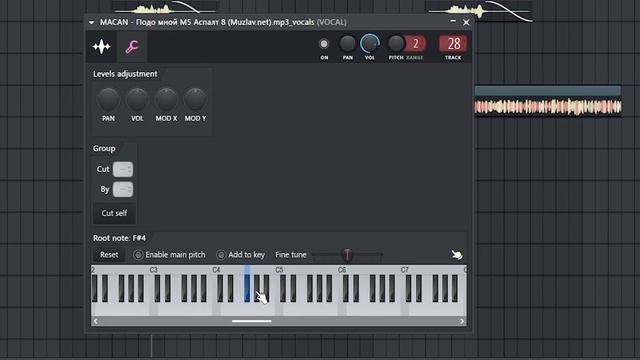640x360 pixels.
Task: Enable the main pitch option
Action: click(170, 255)
